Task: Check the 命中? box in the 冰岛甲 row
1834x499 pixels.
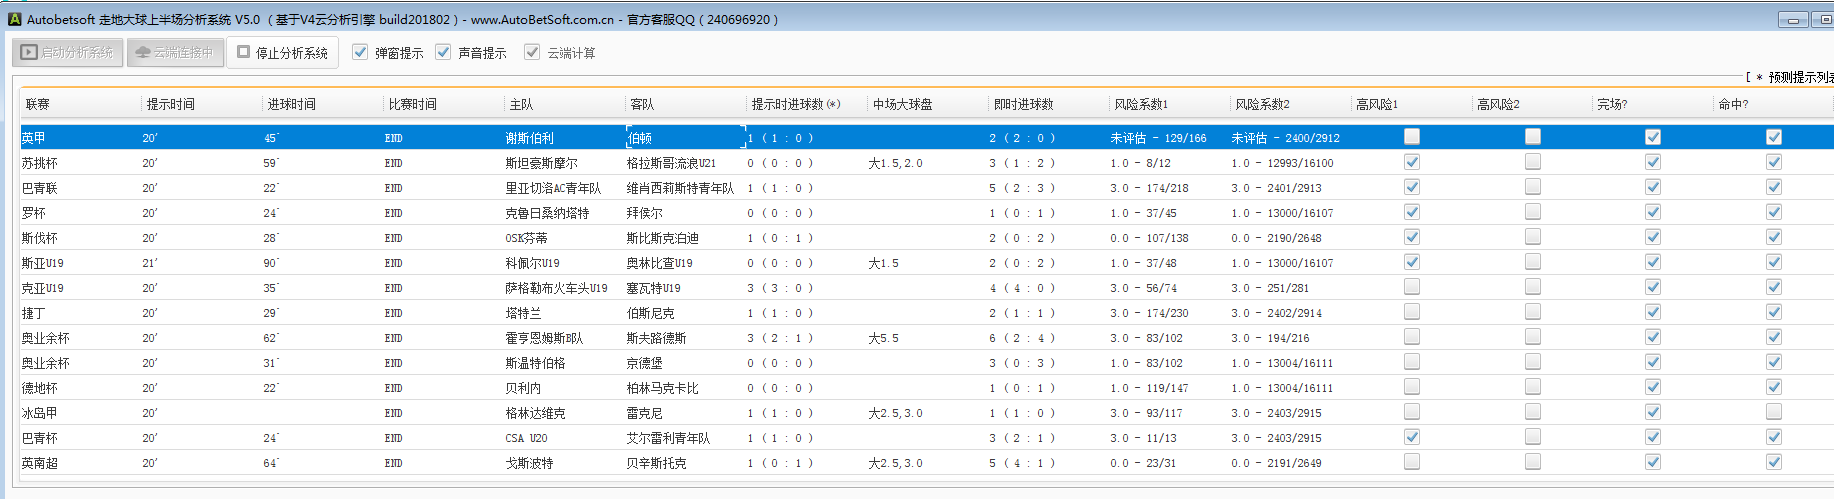Action: 1774,412
